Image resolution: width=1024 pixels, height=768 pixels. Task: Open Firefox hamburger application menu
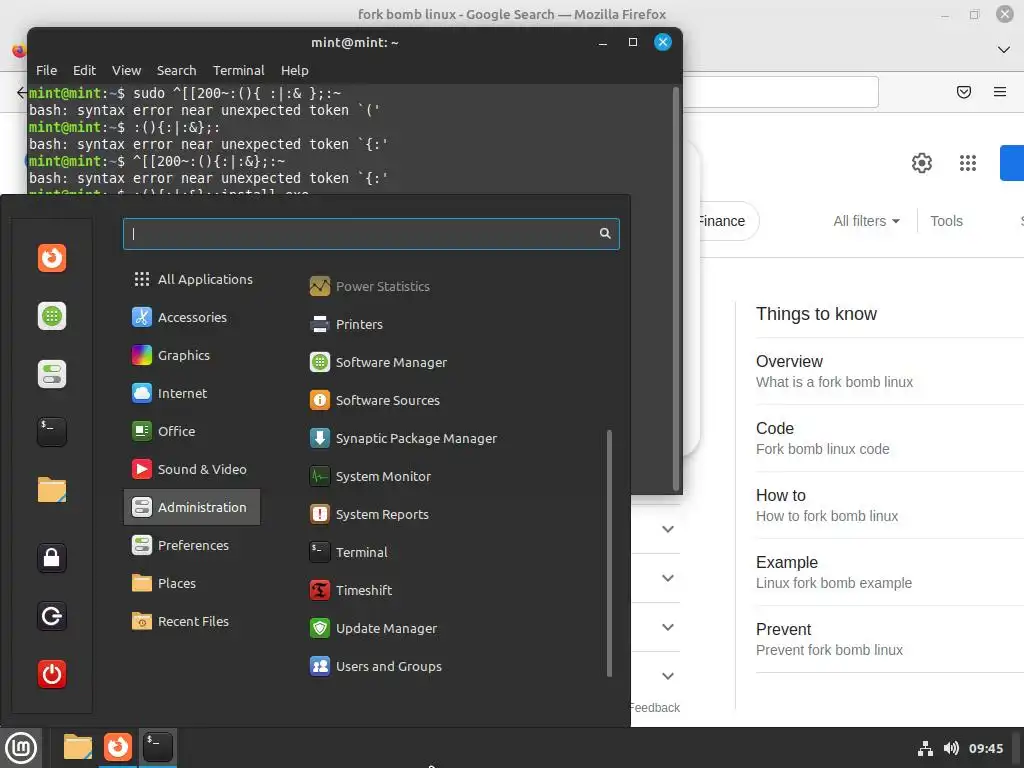coord(999,92)
